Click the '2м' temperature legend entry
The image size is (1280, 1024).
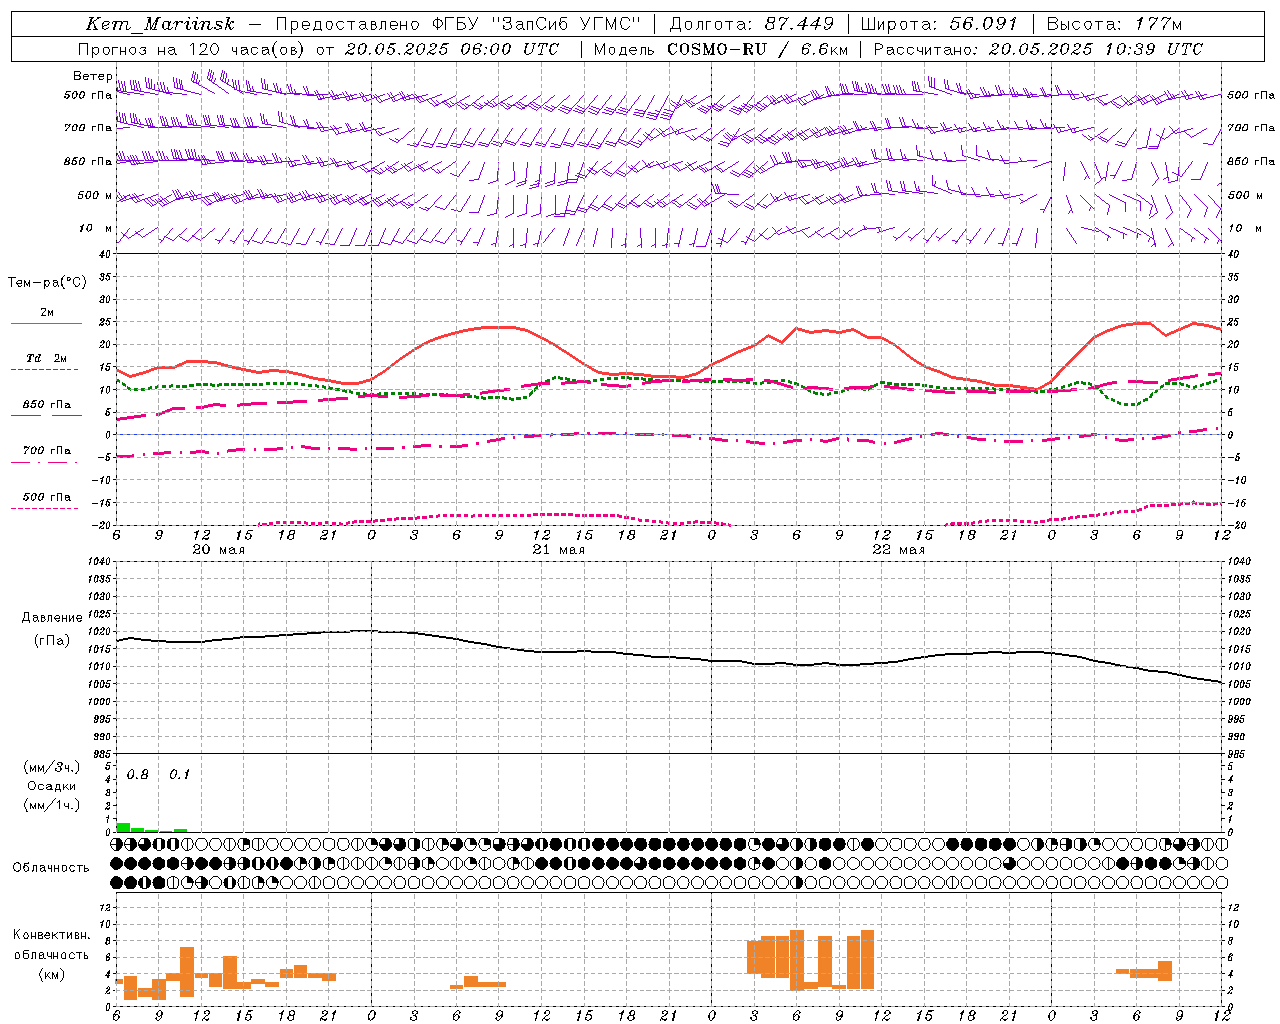coord(47,312)
